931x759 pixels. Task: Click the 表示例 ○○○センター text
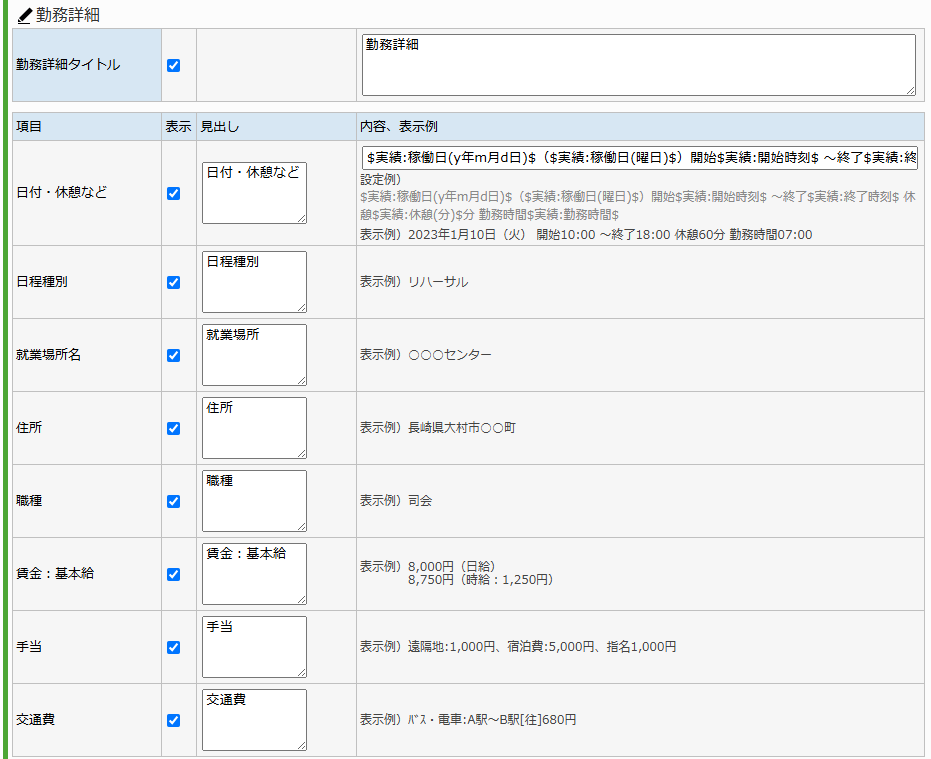tap(426, 355)
